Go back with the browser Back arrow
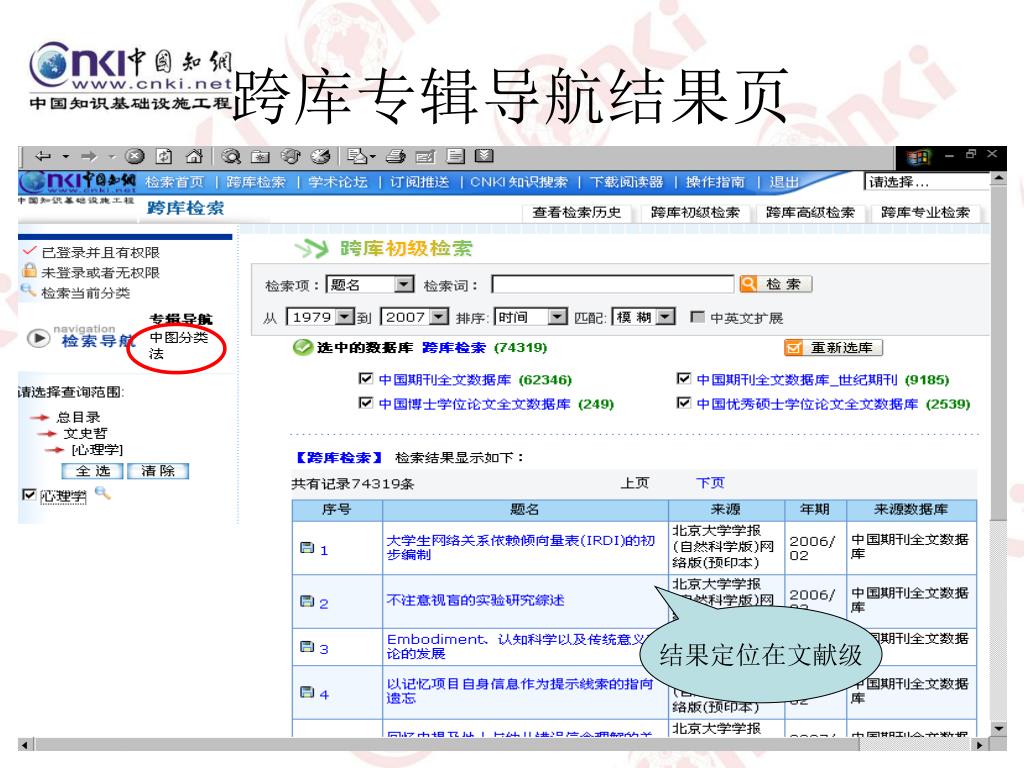Image resolution: width=1024 pixels, height=768 pixels. point(43,157)
